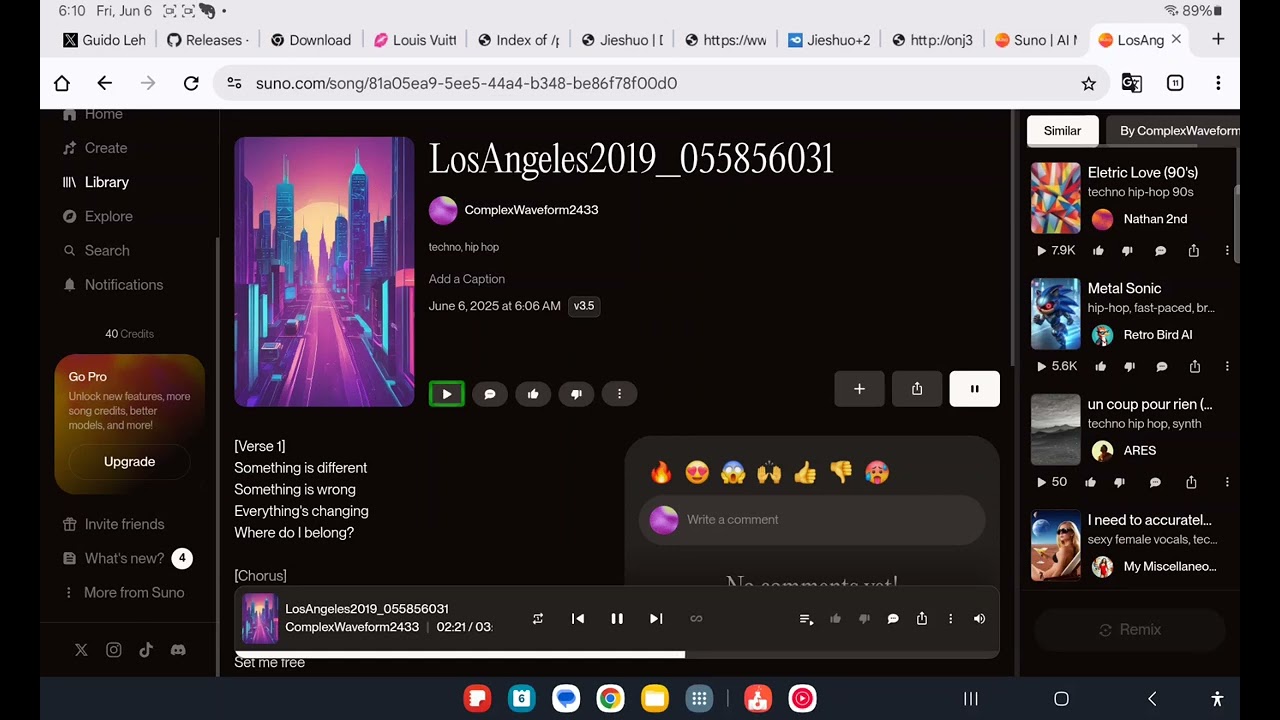Pause with the white pause button near share
The width and height of the screenshot is (1280, 720).
(974, 389)
